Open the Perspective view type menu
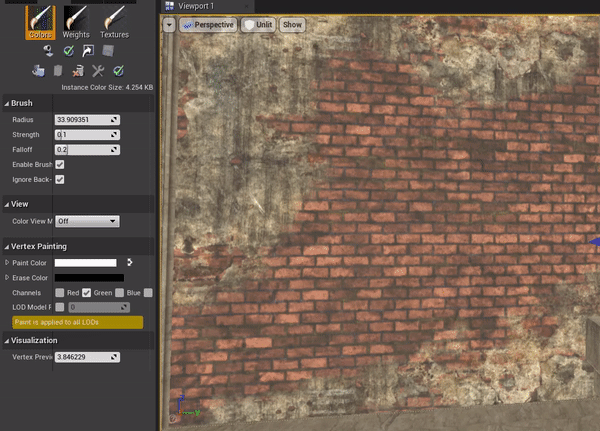600x431 pixels. 208,25
